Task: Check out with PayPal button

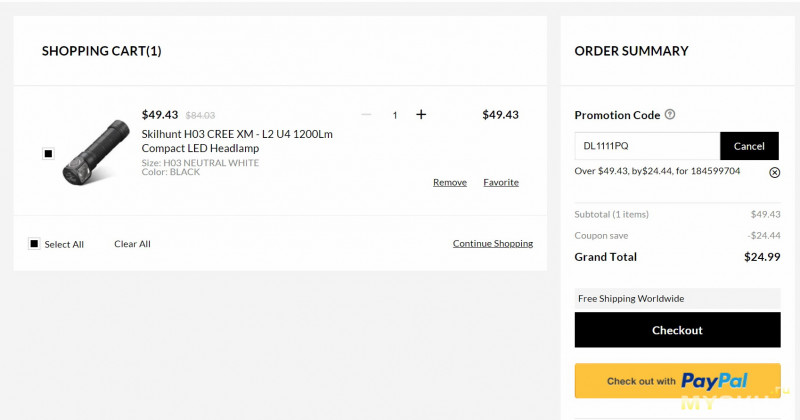Action: click(678, 381)
